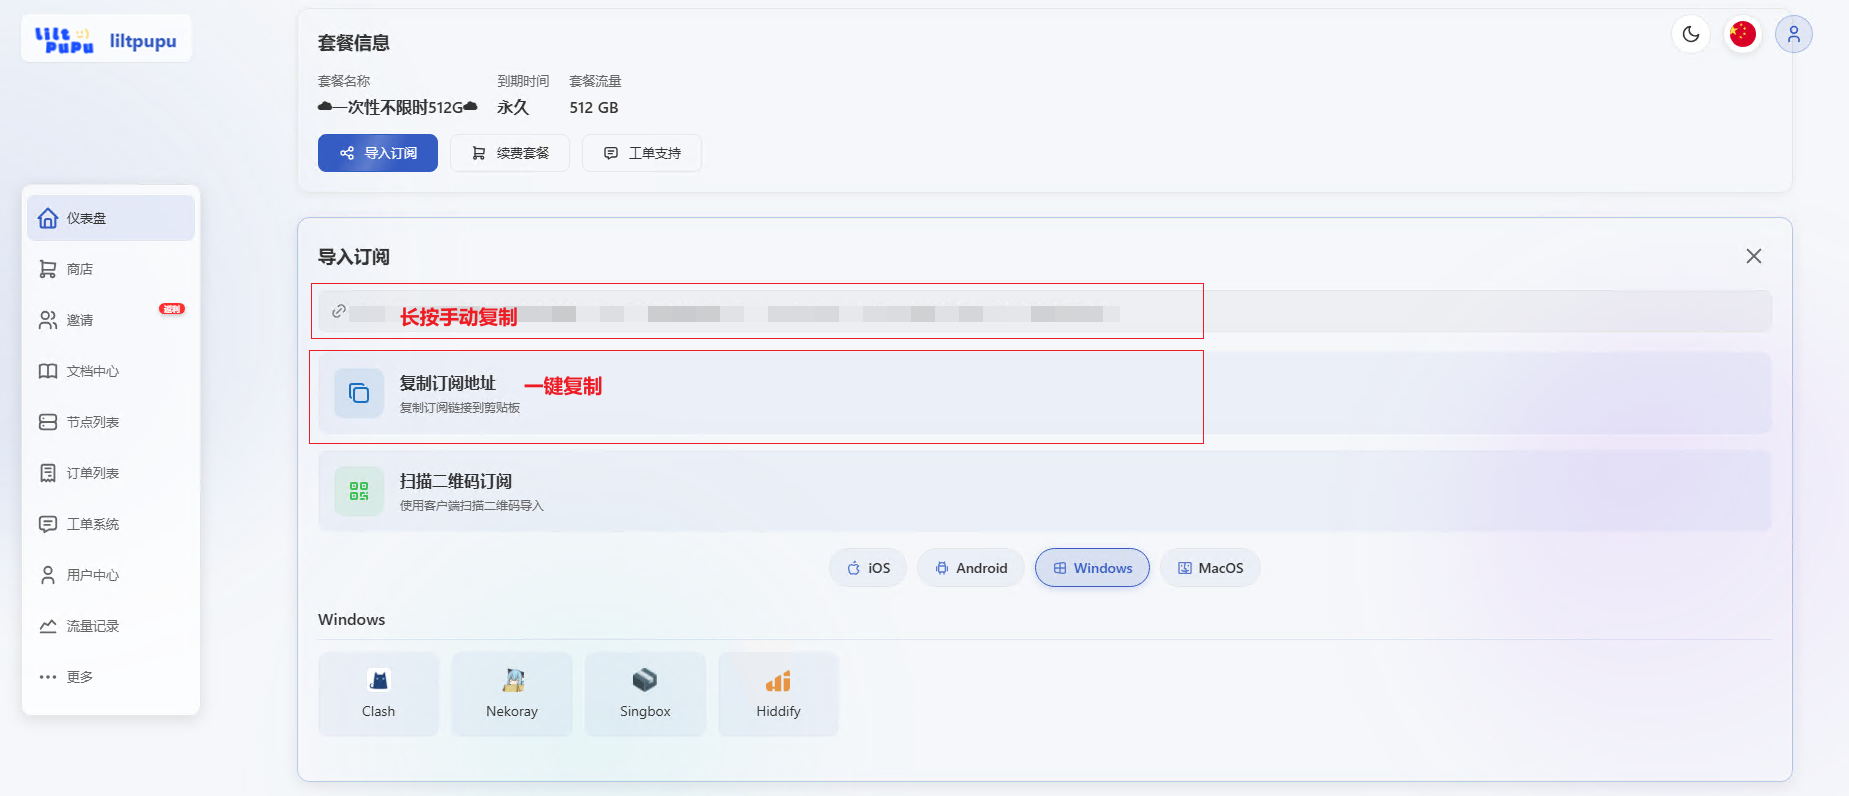Viewport: 1849px width, 796px height.
Task: Click the blue 导入订阅 button
Action: pyautogui.click(x=378, y=153)
